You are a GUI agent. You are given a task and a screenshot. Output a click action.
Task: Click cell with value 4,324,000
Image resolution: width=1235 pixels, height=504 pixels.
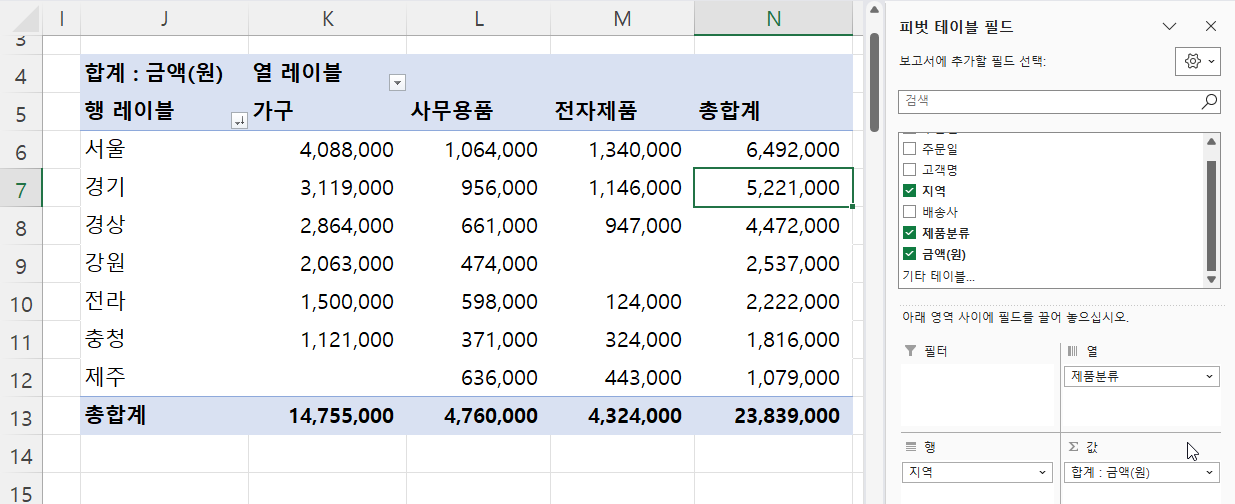[x=622, y=416]
